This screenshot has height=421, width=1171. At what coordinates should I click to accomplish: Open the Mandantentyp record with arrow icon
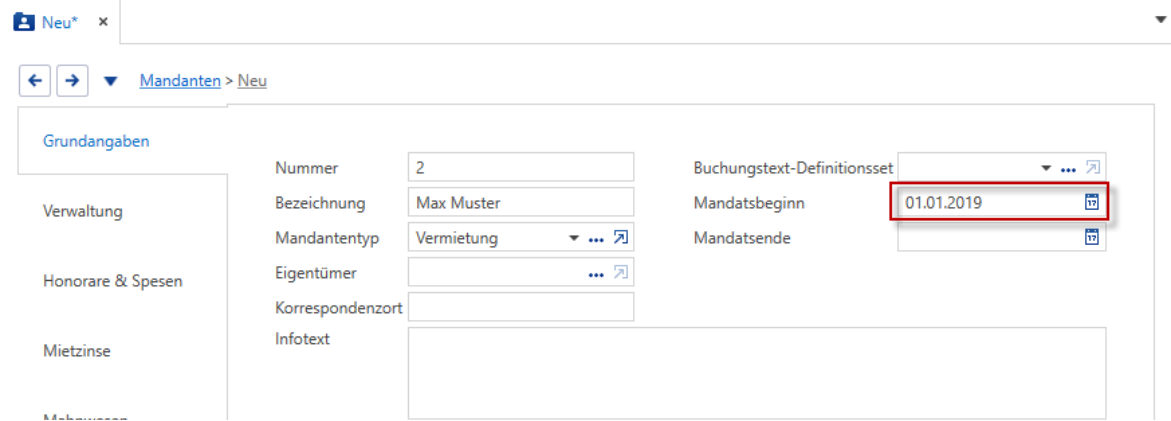click(620, 238)
